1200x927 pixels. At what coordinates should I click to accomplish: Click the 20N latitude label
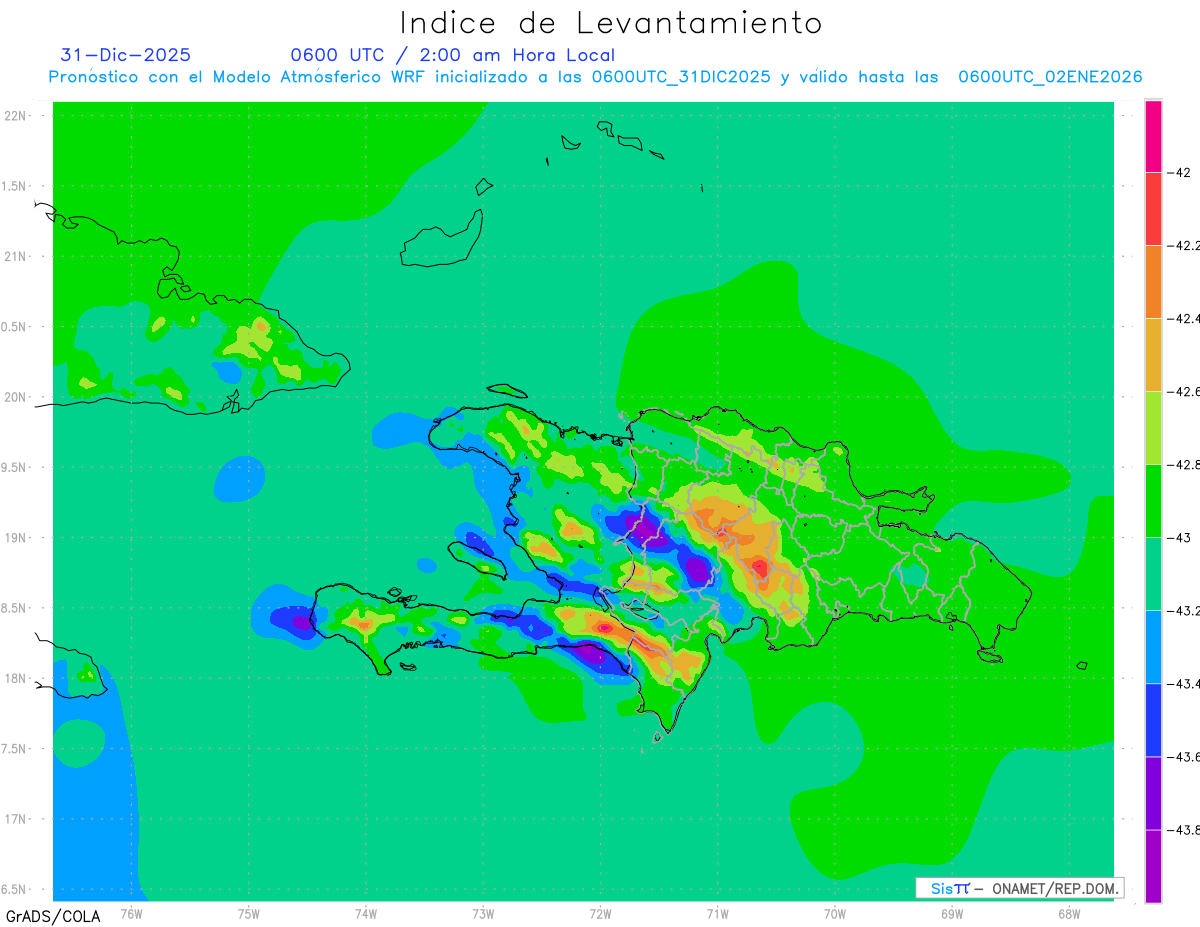click(x=17, y=397)
